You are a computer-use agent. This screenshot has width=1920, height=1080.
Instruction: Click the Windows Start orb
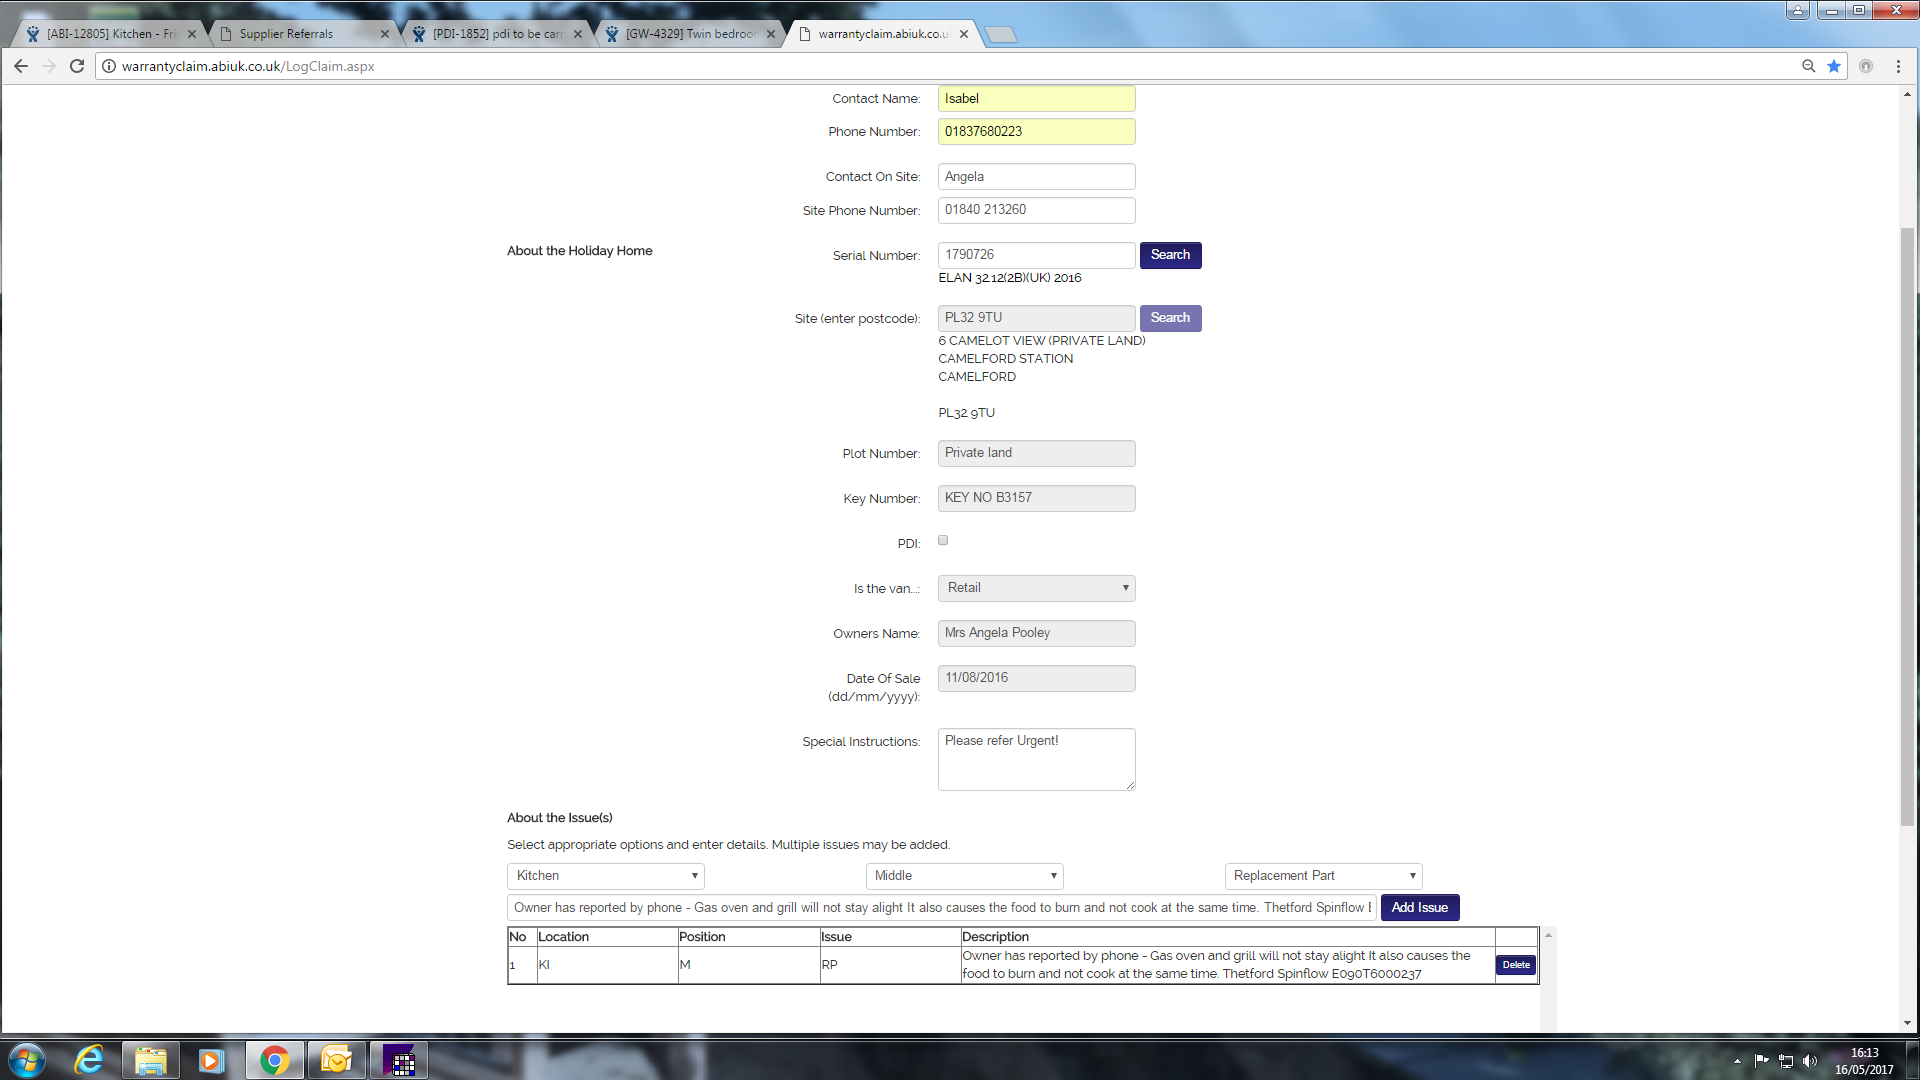tap(27, 1060)
